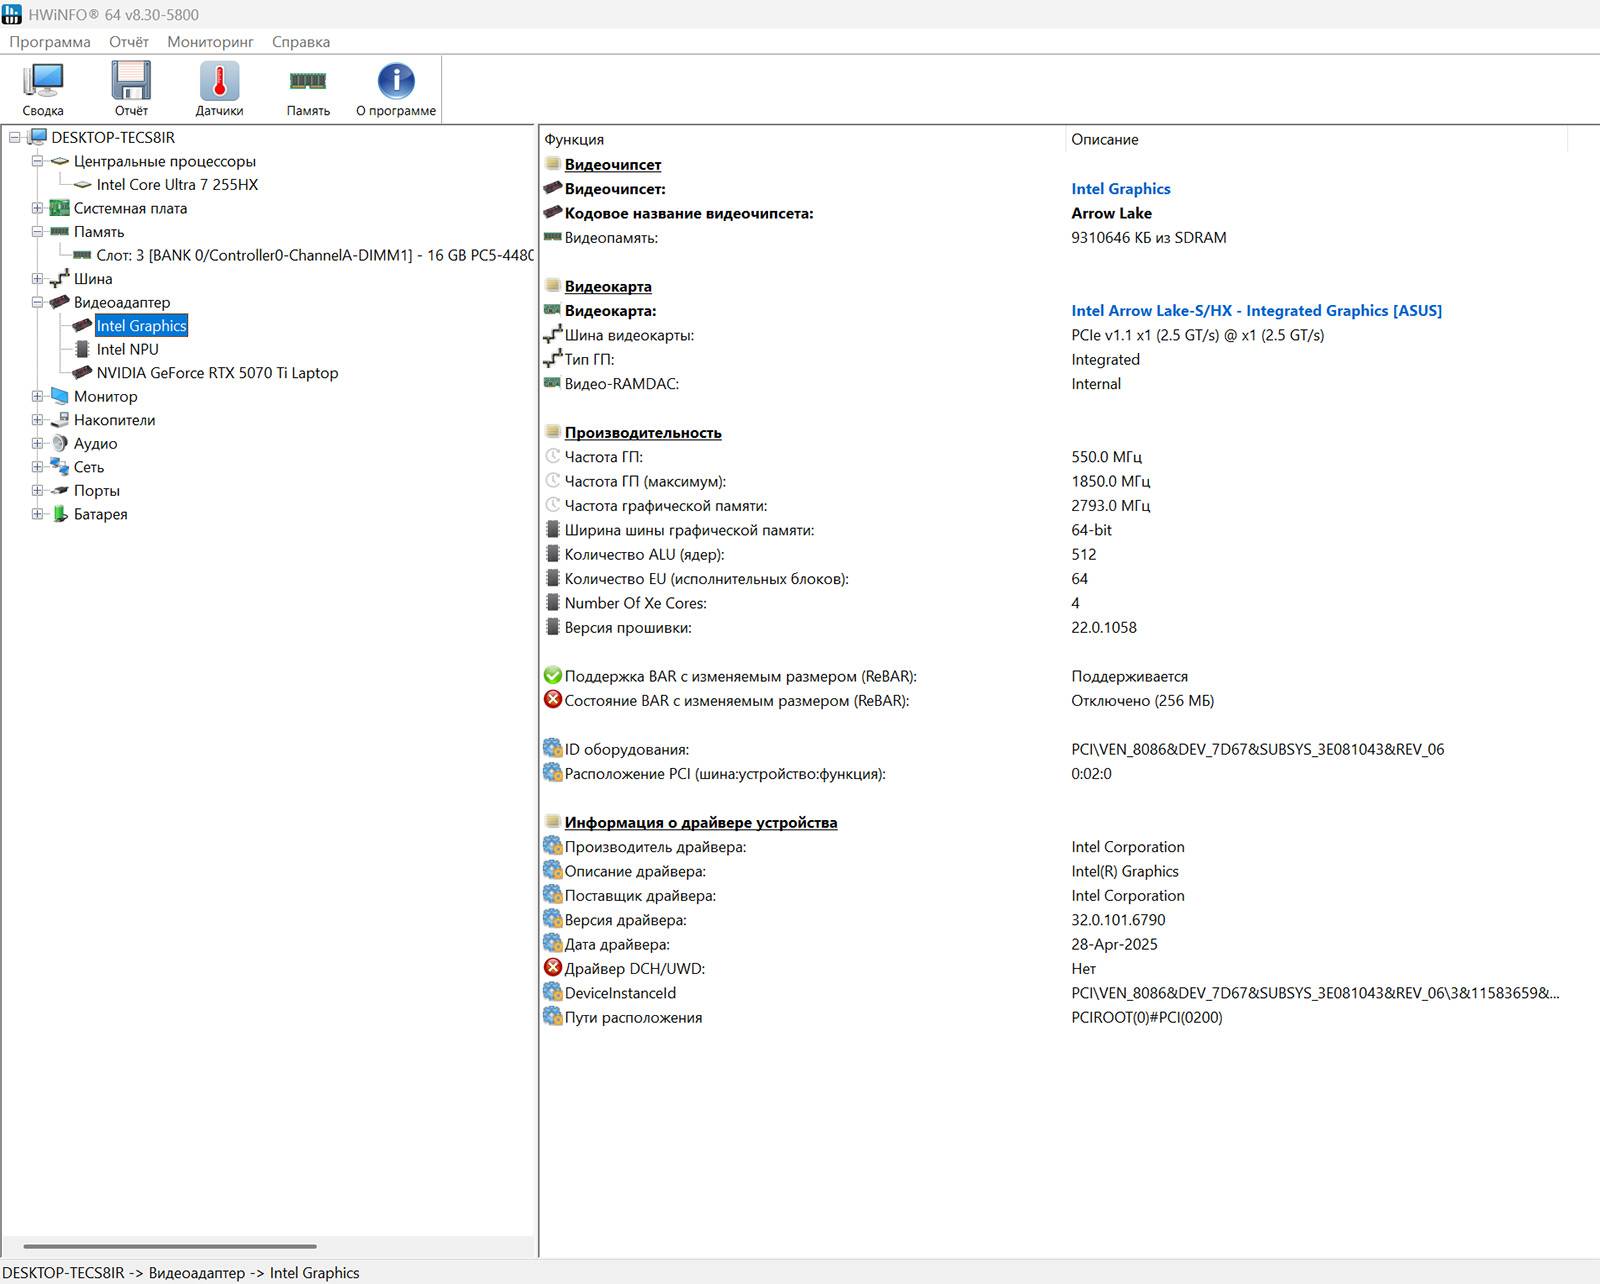Open the Справка menu
Image resolution: width=1600 pixels, height=1284 pixels.
[x=301, y=42]
